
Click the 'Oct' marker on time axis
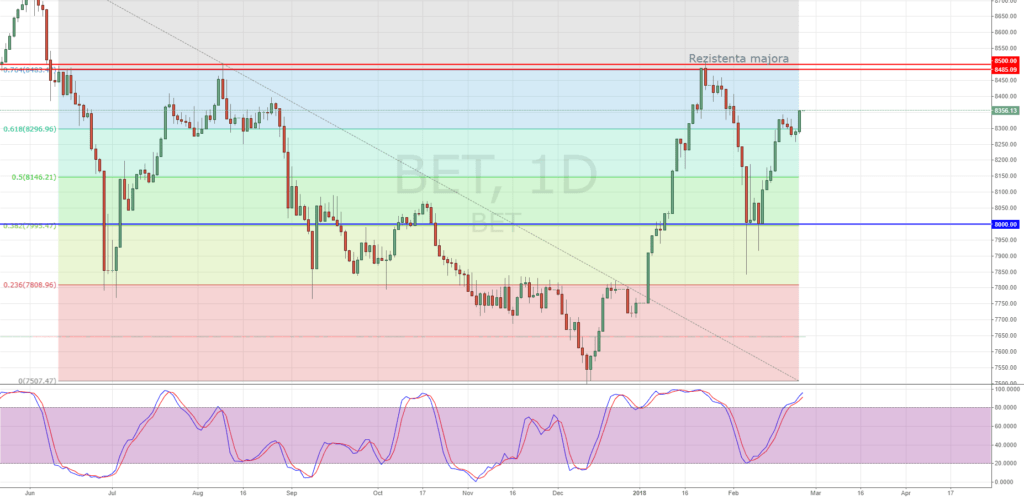click(x=378, y=493)
